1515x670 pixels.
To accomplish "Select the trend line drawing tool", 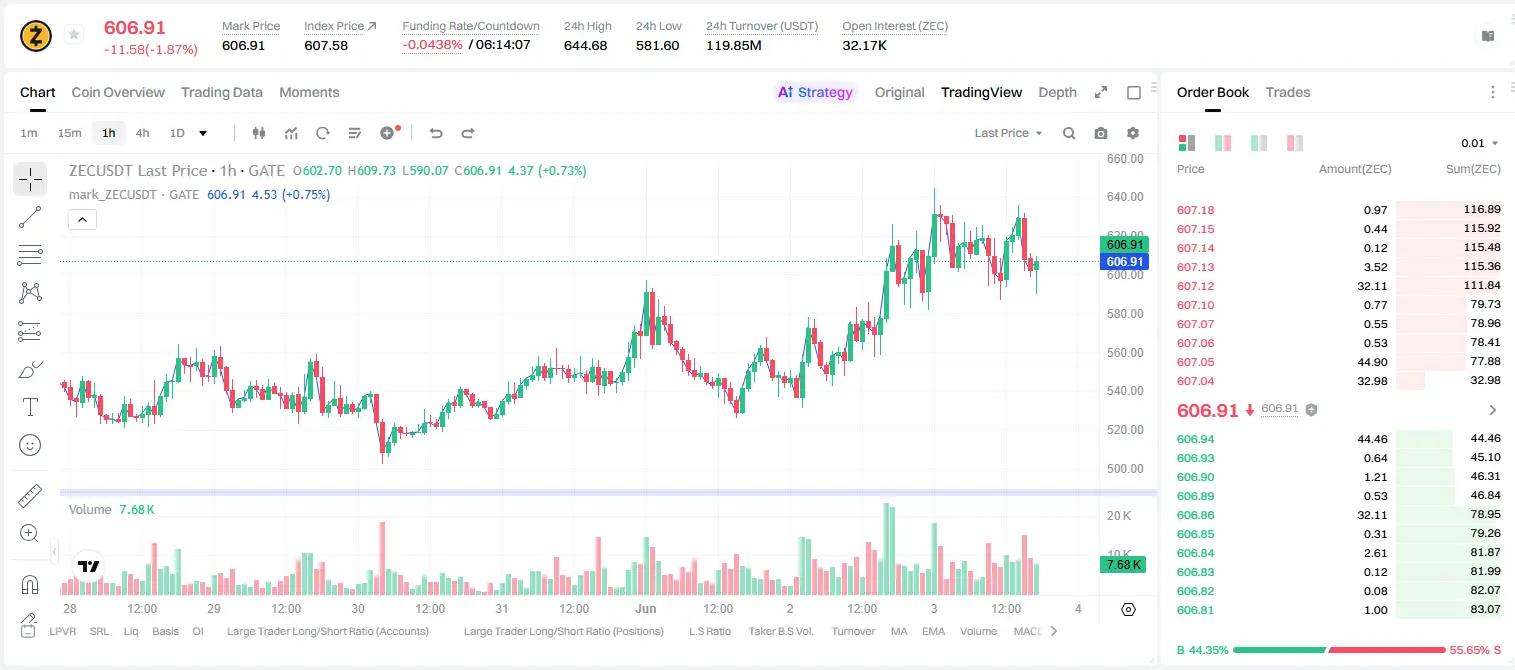I will click(30, 217).
